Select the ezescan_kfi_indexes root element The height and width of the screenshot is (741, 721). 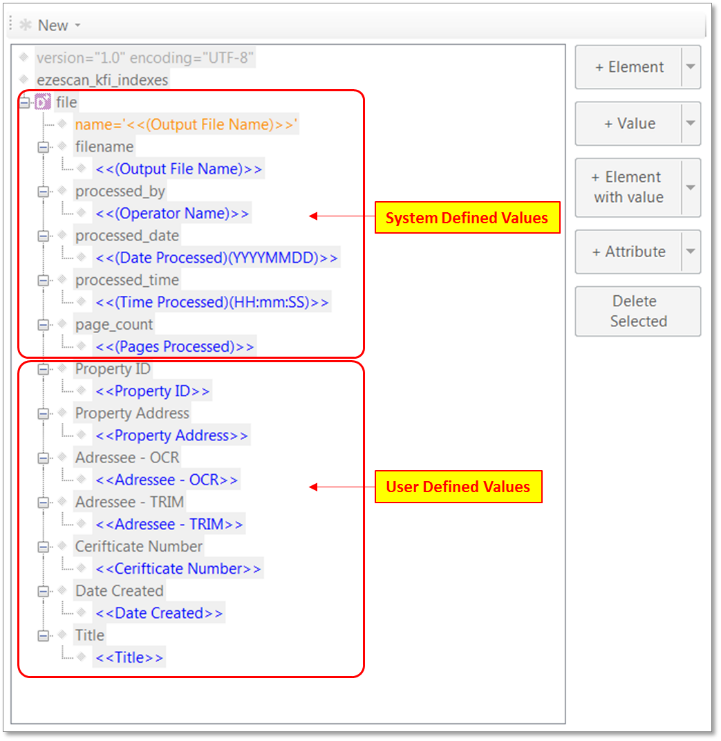tap(103, 79)
